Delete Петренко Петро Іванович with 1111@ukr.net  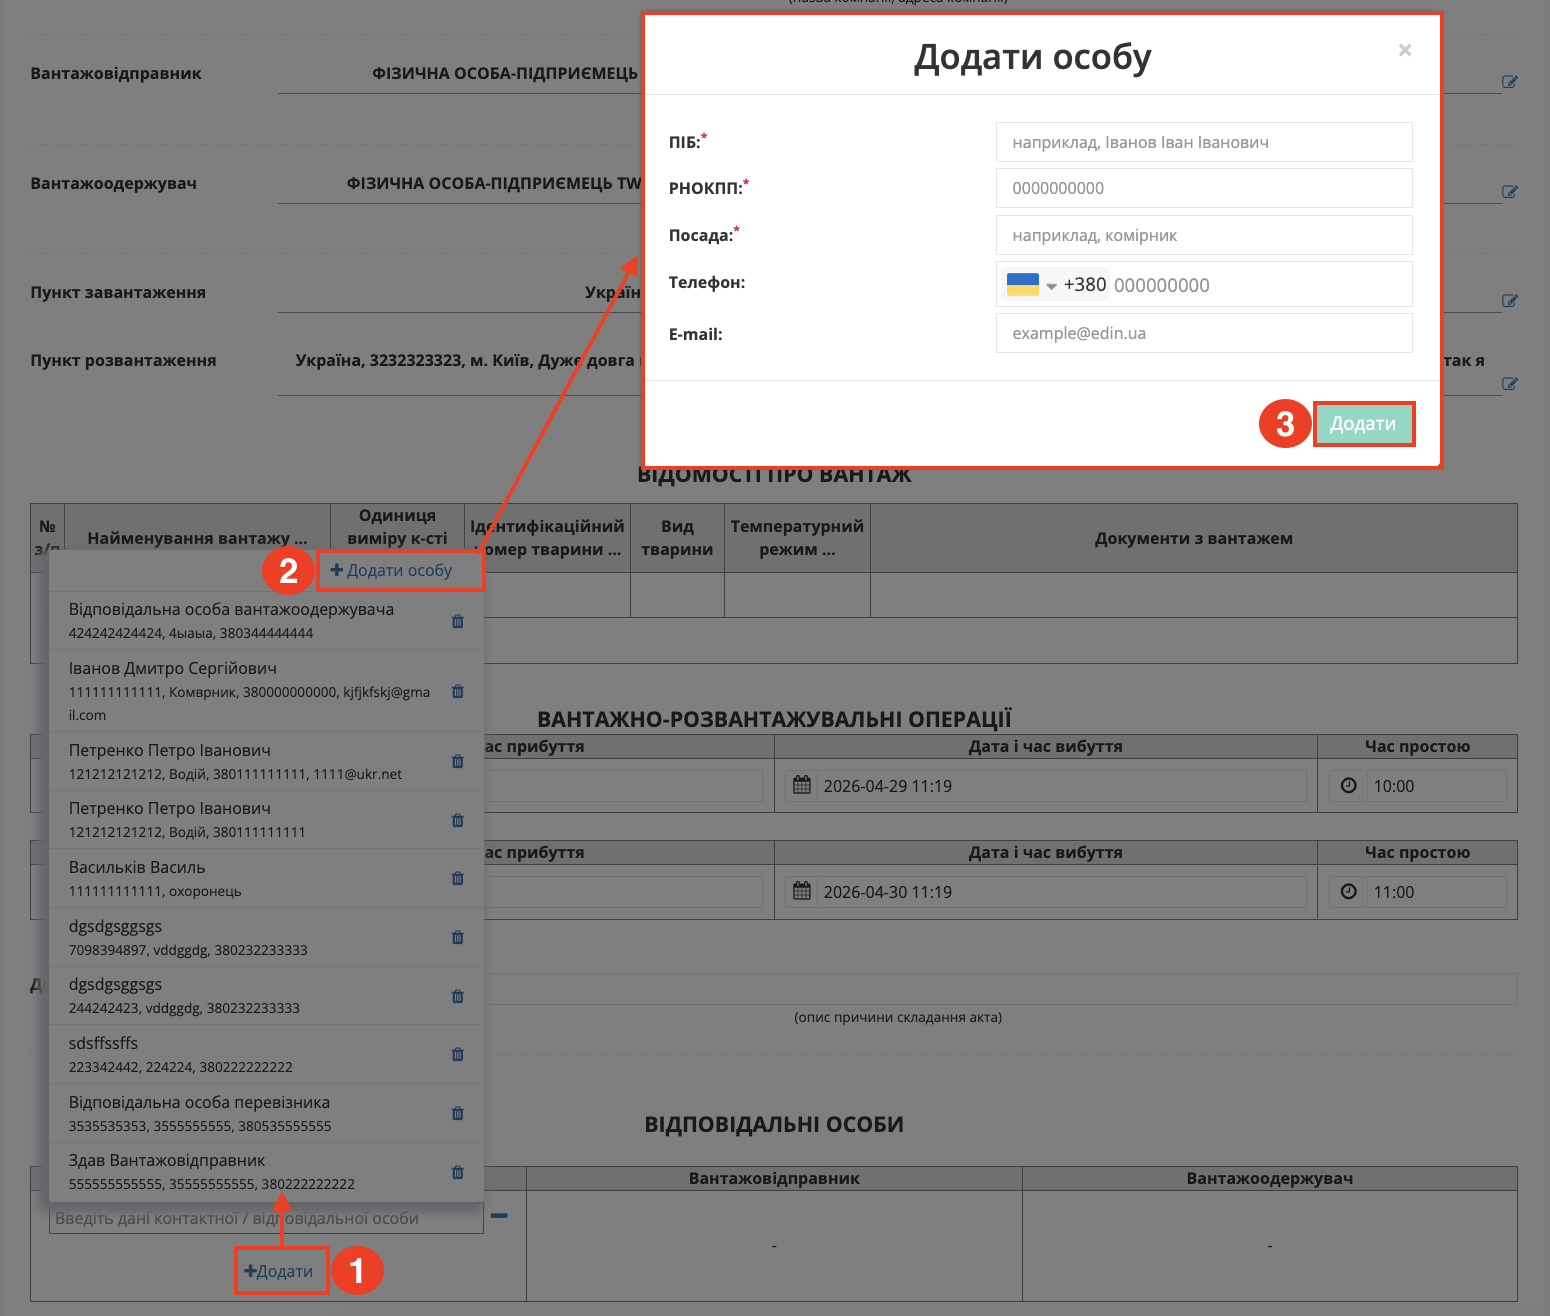[458, 761]
